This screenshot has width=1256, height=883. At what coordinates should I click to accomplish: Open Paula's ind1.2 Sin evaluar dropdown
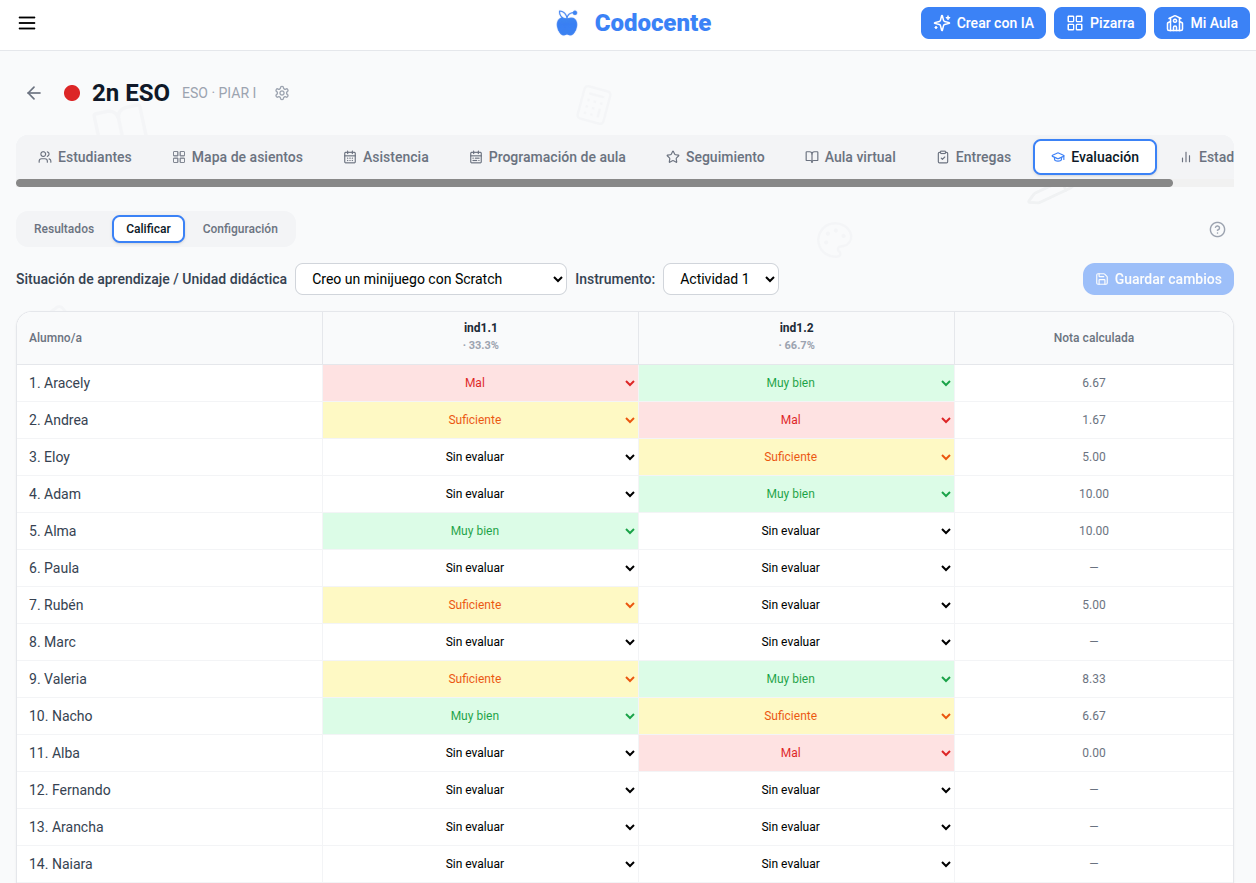tap(796, 568)
